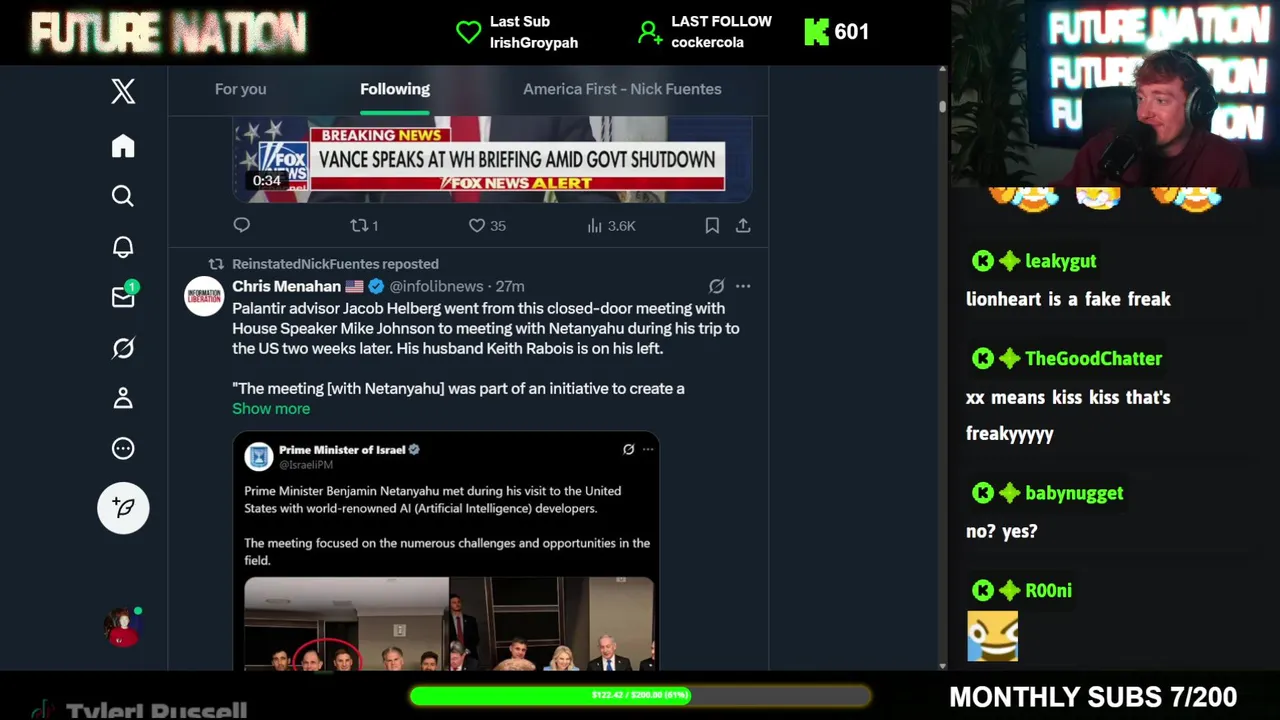The image size is (1280, 720).
Task: Play the Fox News Vance briefing video
Action: tap(492, 158)
